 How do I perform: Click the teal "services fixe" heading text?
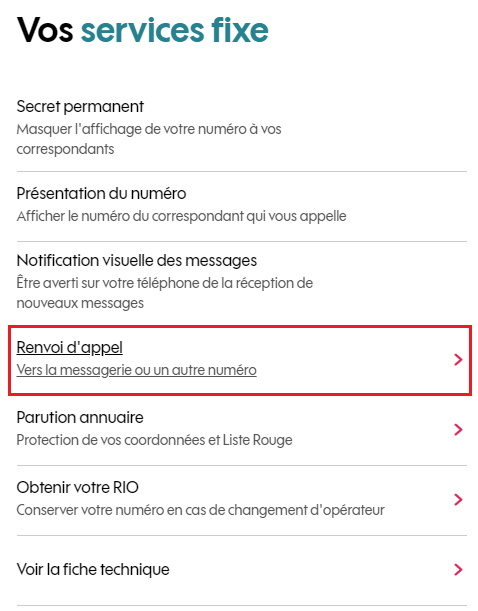175,30
